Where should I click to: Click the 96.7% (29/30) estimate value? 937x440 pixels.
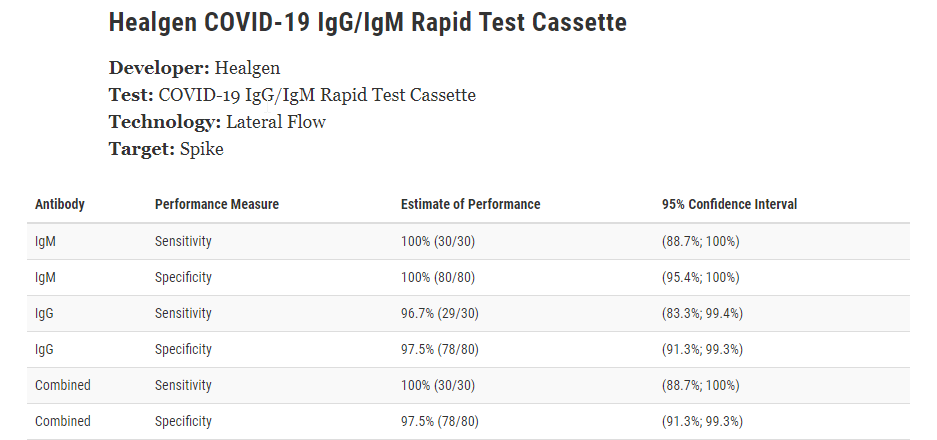440,313
